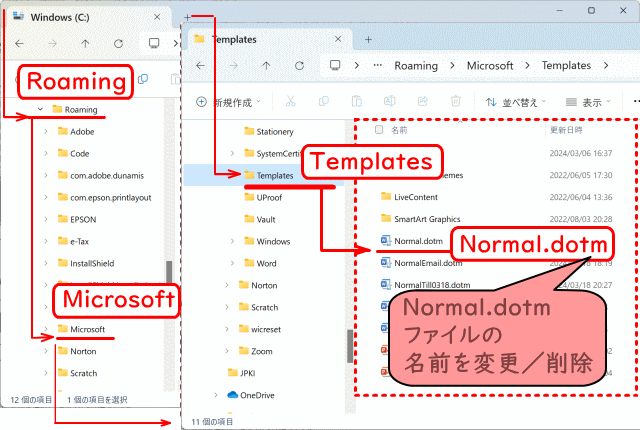Click the NormalTill0318.dotm file icon
The width and height of the screenshot is (640, 430).
point(386,284)
